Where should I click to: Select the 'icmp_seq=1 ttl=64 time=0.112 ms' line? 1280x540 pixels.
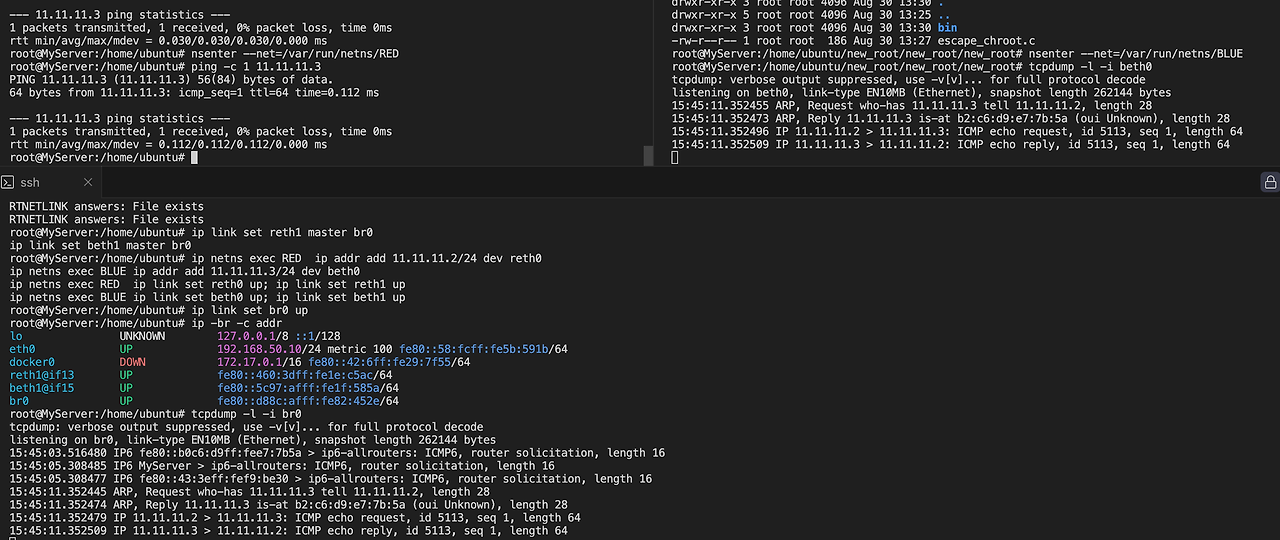click(194, 92)
